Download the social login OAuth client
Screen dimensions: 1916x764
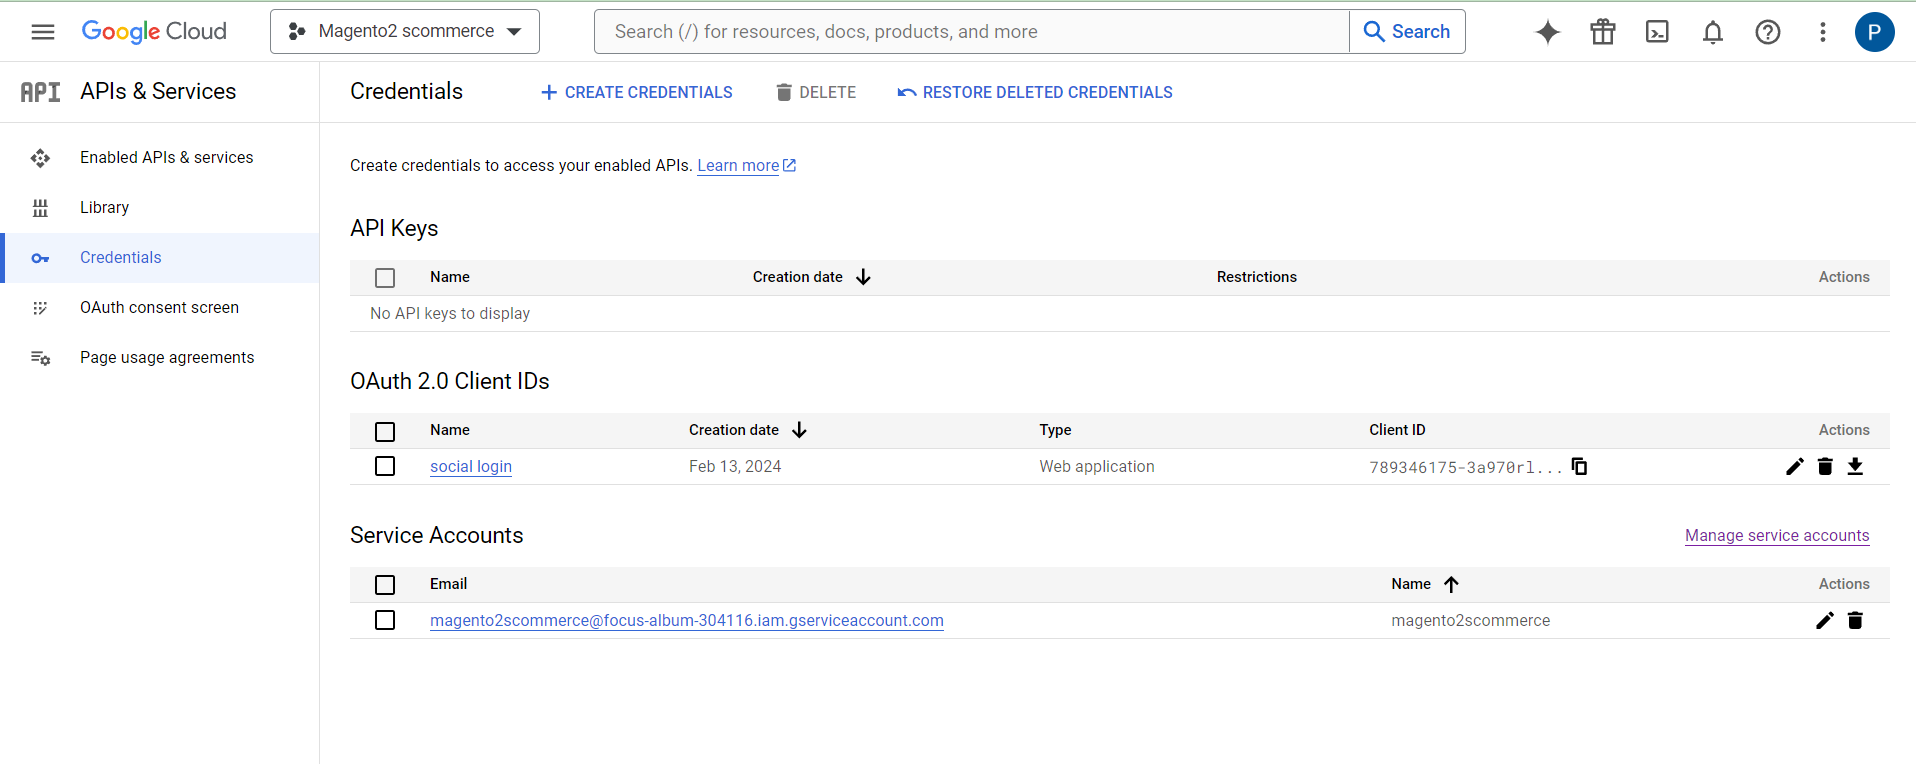coord(1854,467)
